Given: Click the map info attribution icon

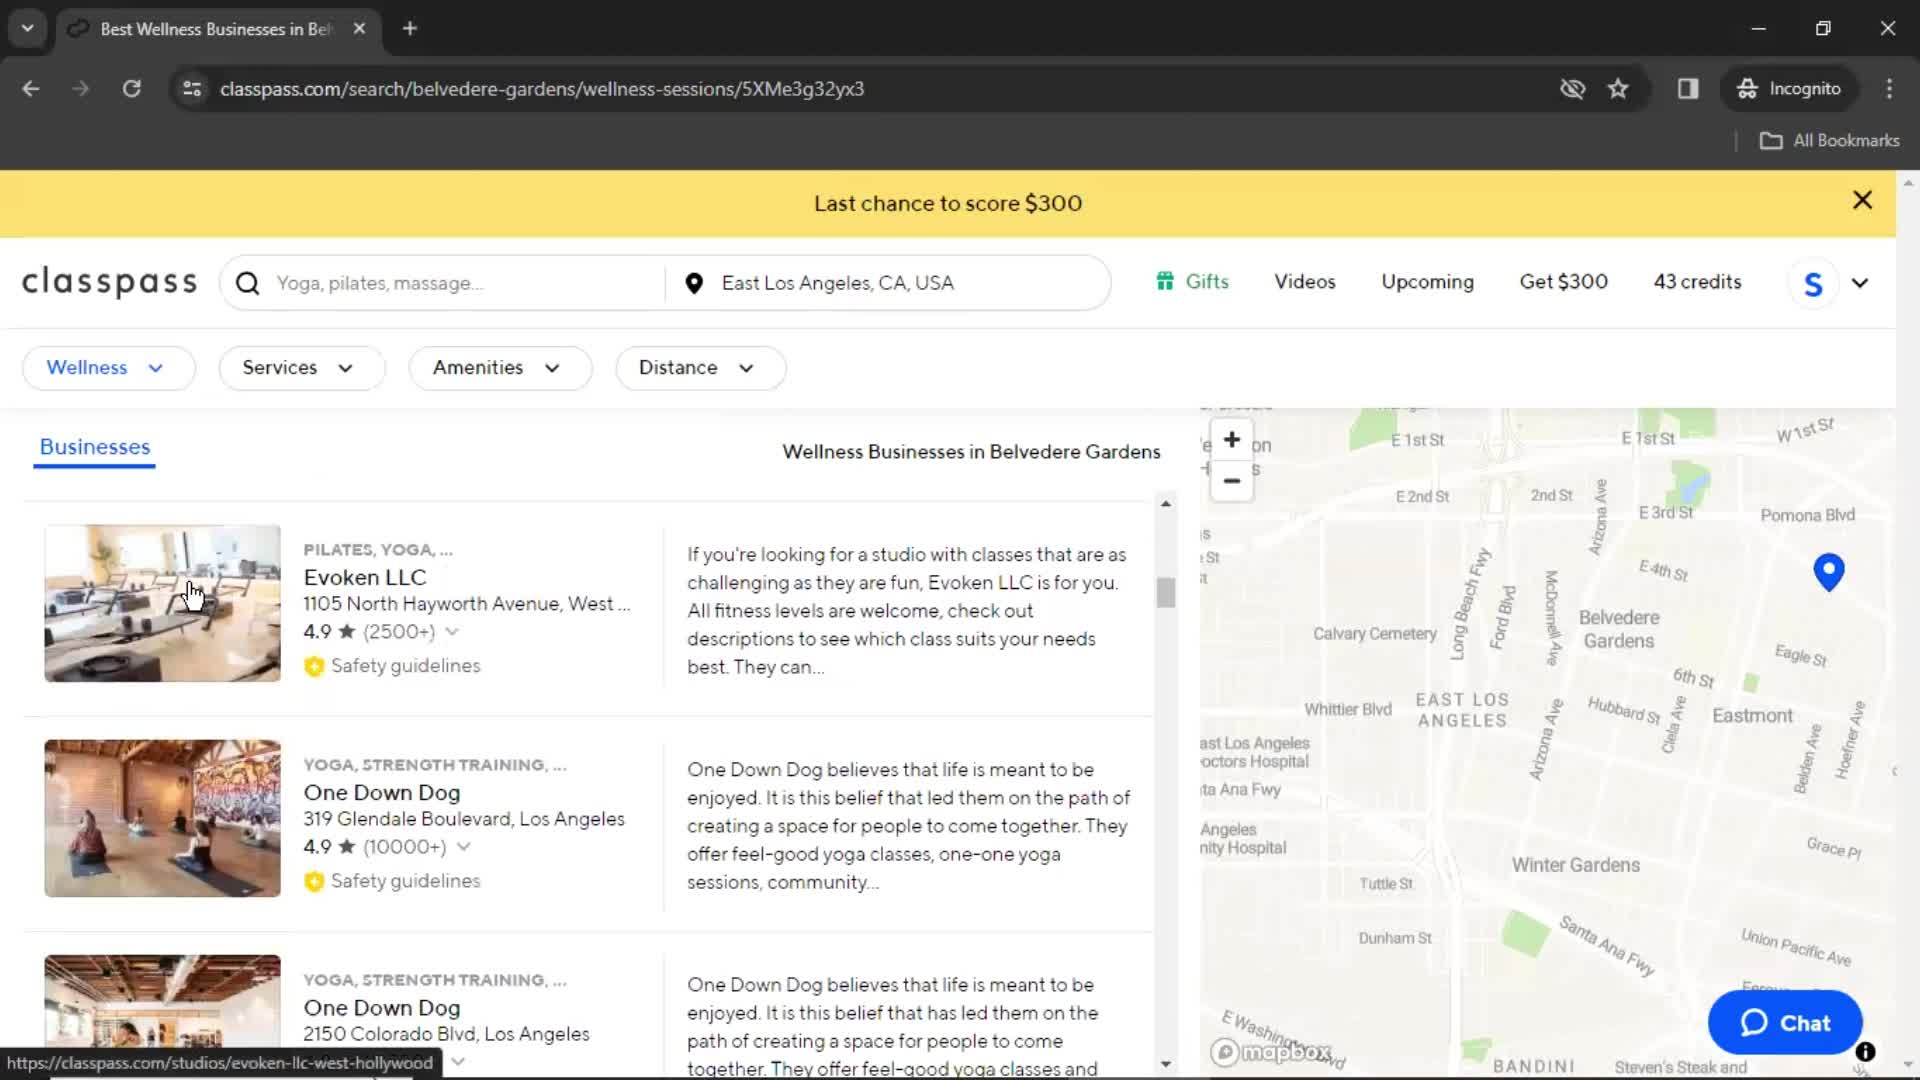Looking at the screenshot, I should 1865,1052.
